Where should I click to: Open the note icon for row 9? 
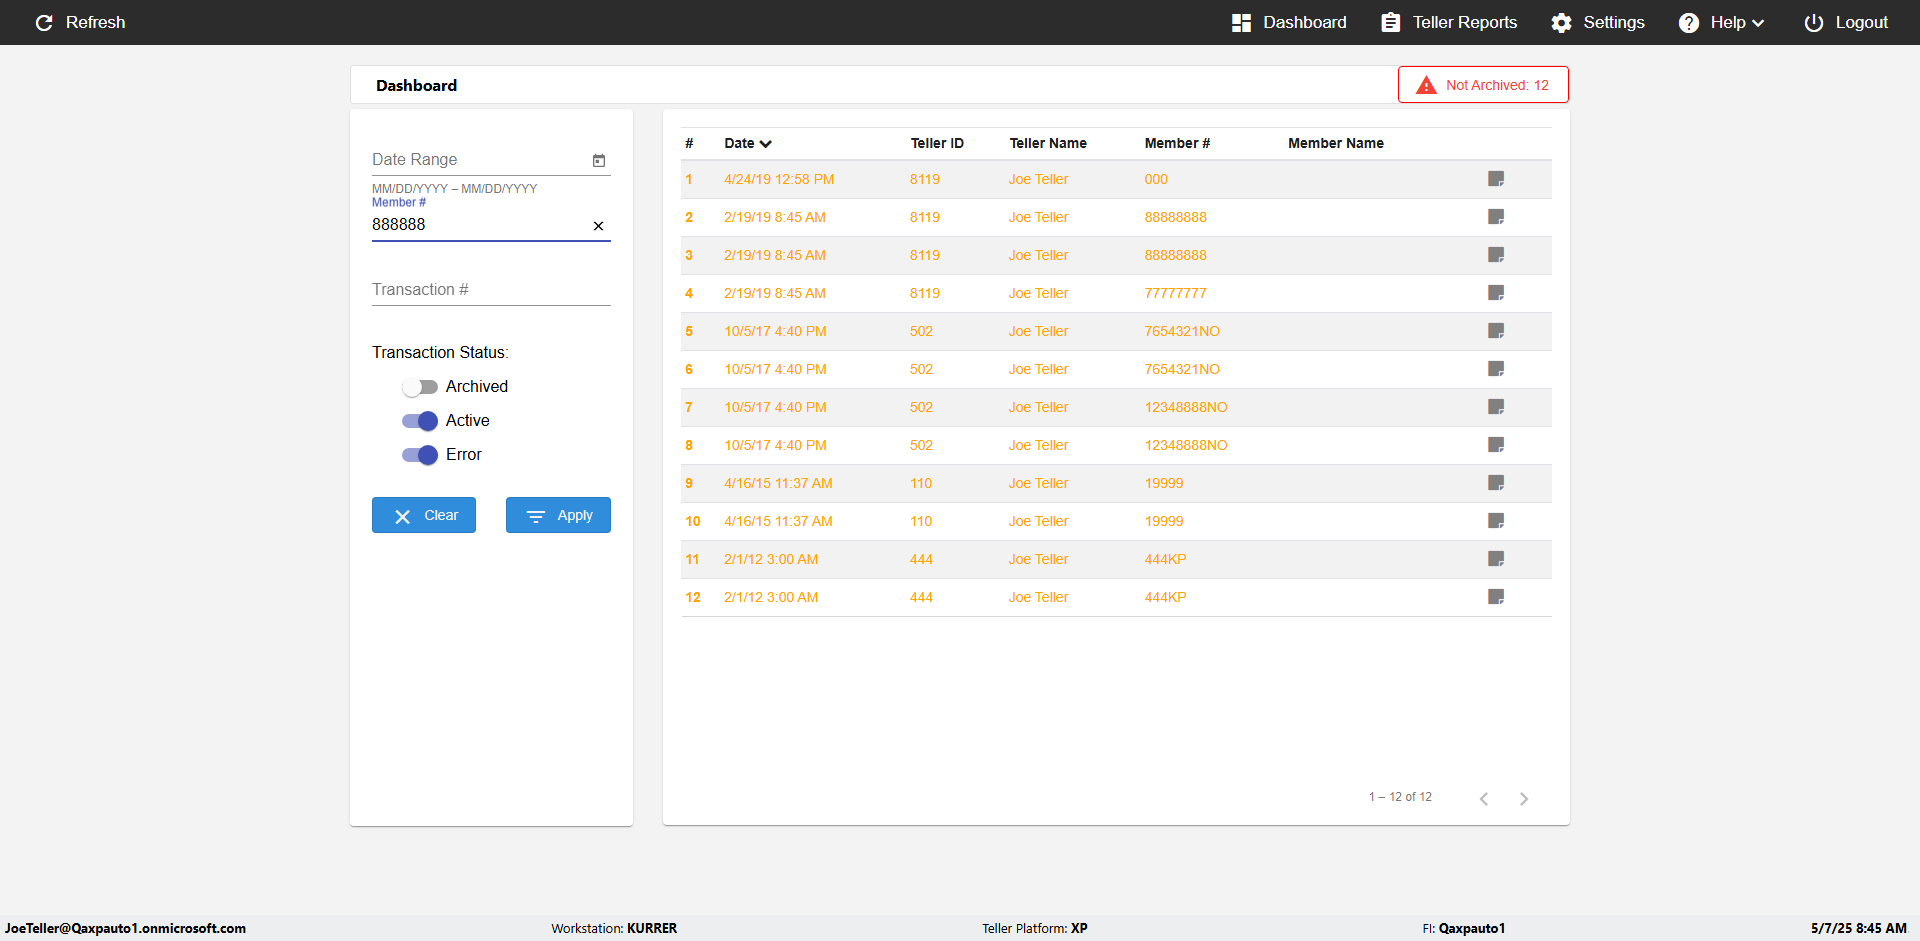(1496, 483)
